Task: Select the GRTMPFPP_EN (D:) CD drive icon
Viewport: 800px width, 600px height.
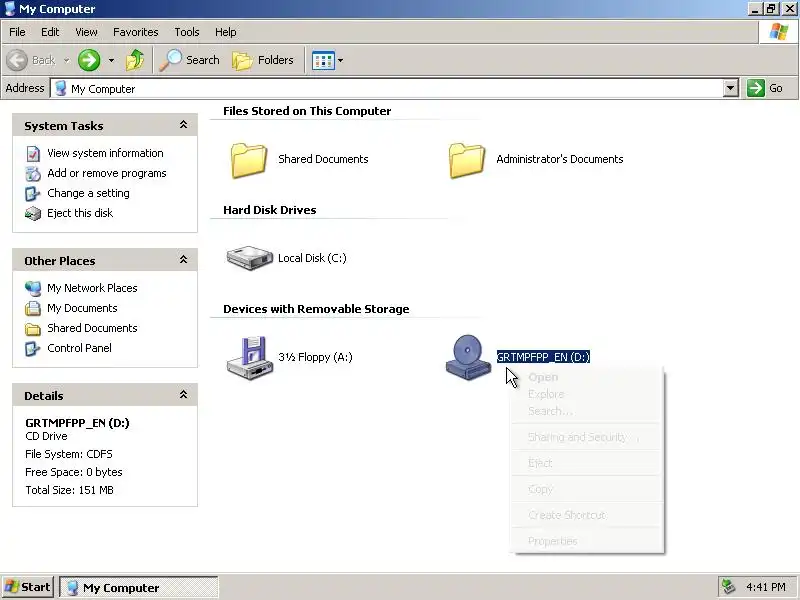Action: coord(468,357)
